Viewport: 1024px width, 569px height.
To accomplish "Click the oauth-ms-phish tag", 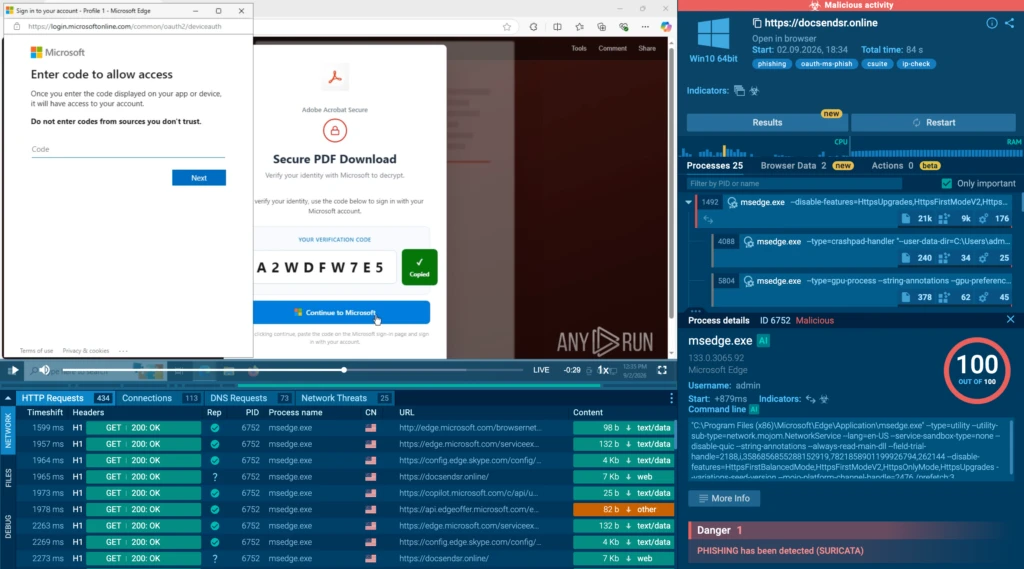I will pyautogui.click(x=826, y=64).
